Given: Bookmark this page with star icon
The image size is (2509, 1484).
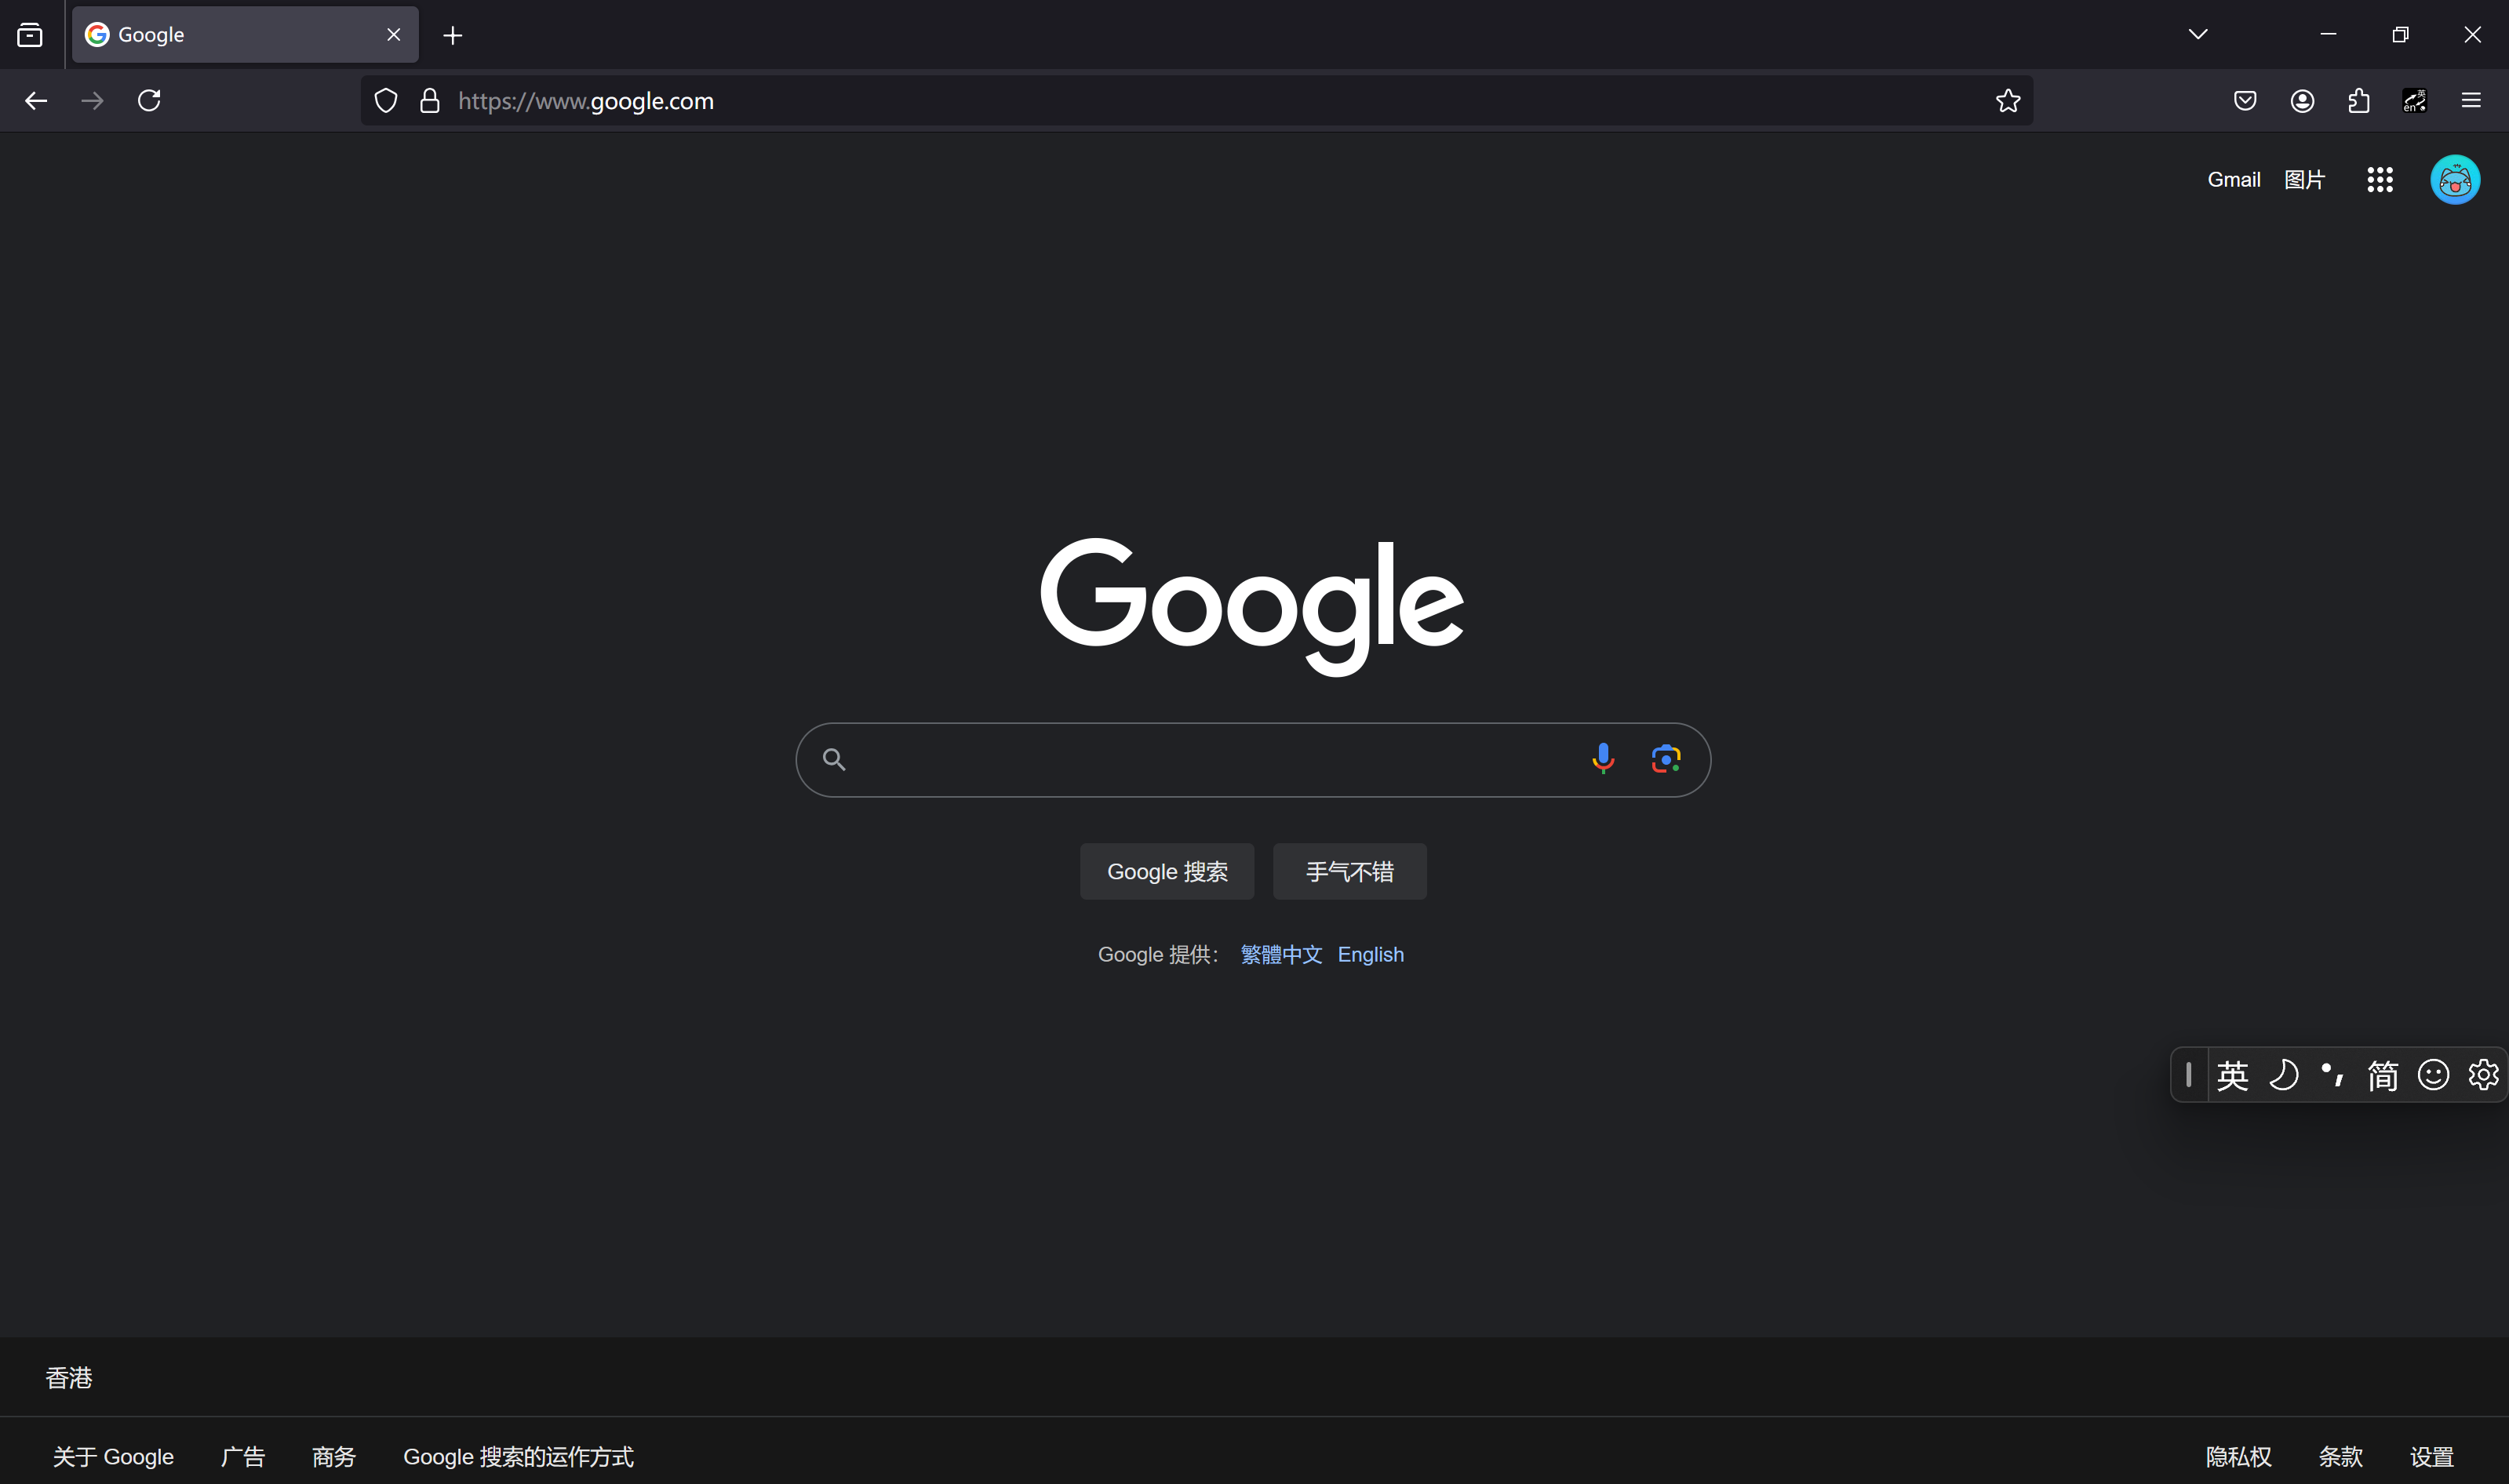Looking at the screenshot, I should point(2007,101).
